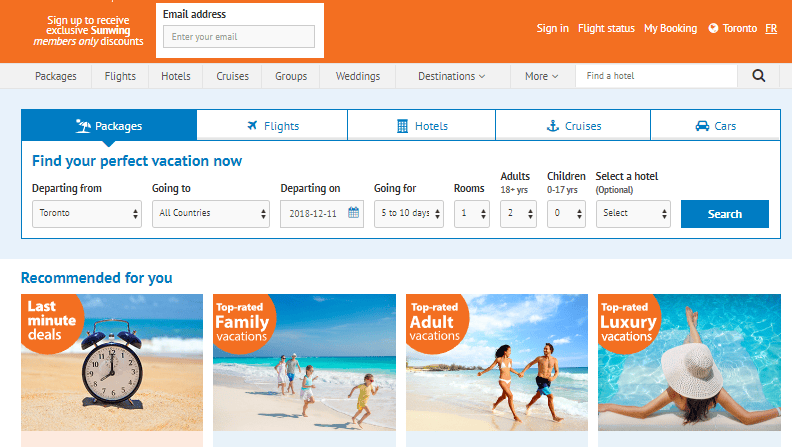Switch language with the FR link
The image size is (792, 447).
[771, 28]
